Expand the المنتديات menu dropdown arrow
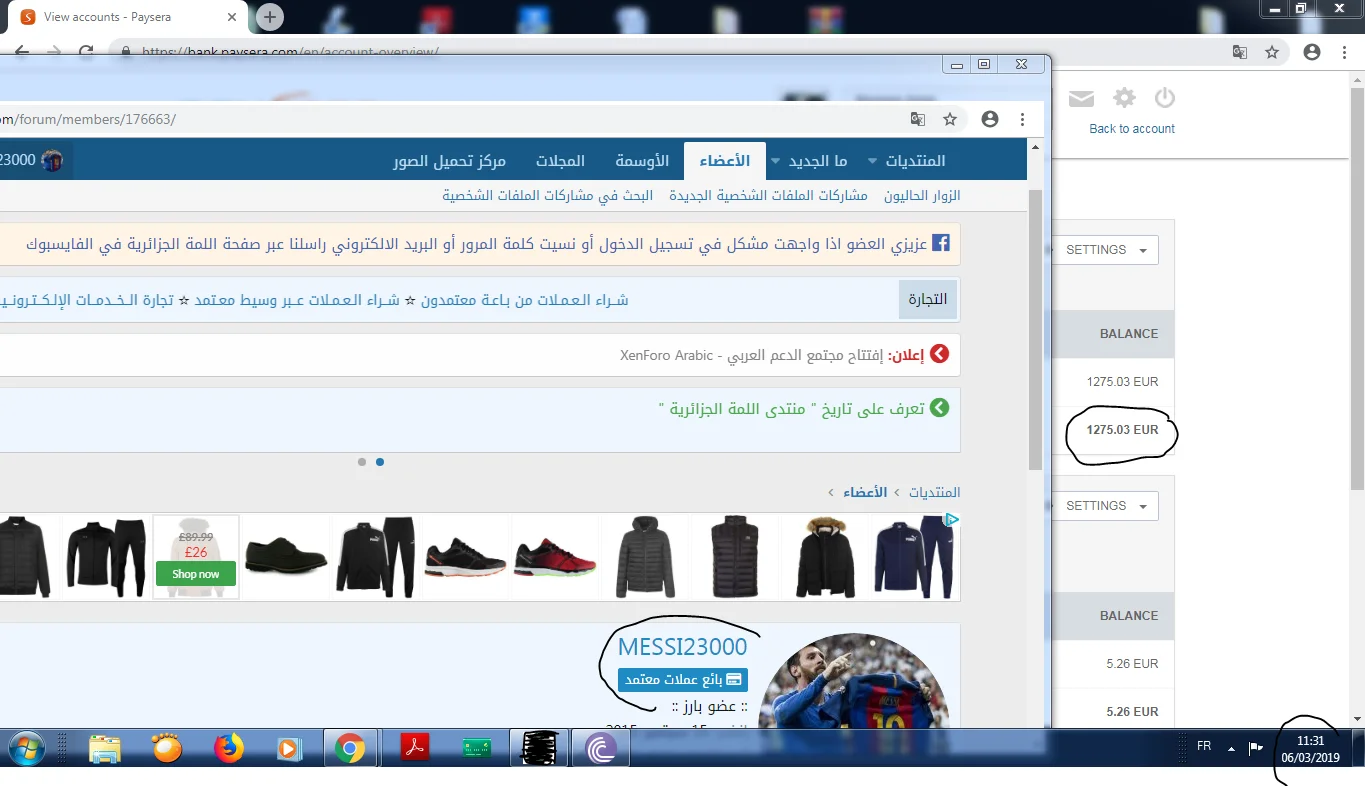 872,161
